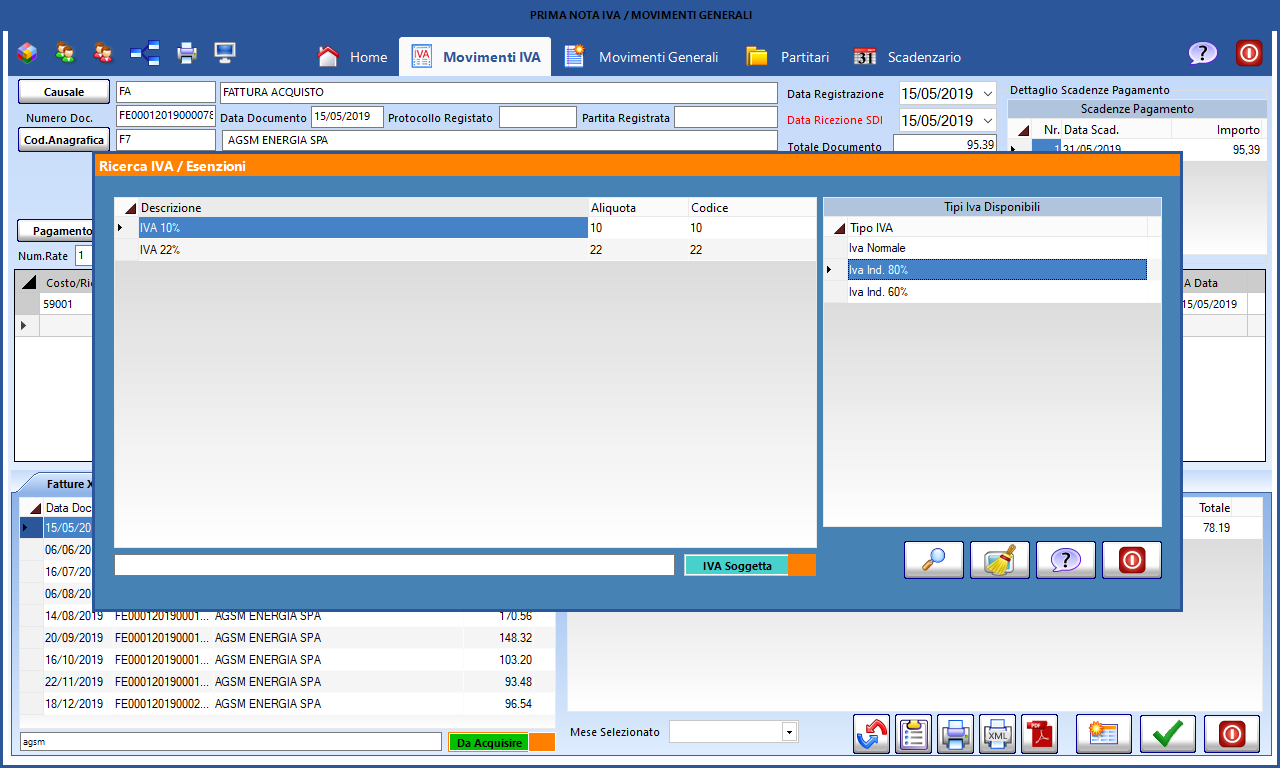1280x768 pixels.
Task: Click the broom clear icon in dialog
Action: coord(1000,560)
